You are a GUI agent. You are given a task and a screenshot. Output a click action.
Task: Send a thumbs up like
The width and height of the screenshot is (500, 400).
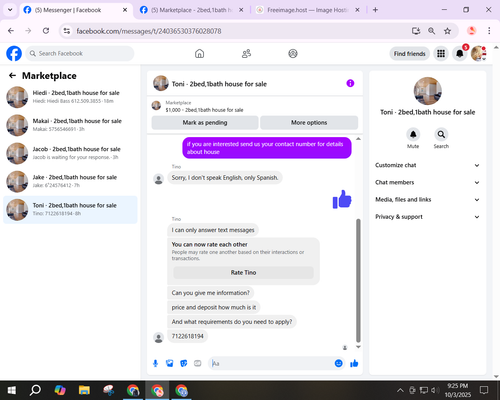(354, 363)
